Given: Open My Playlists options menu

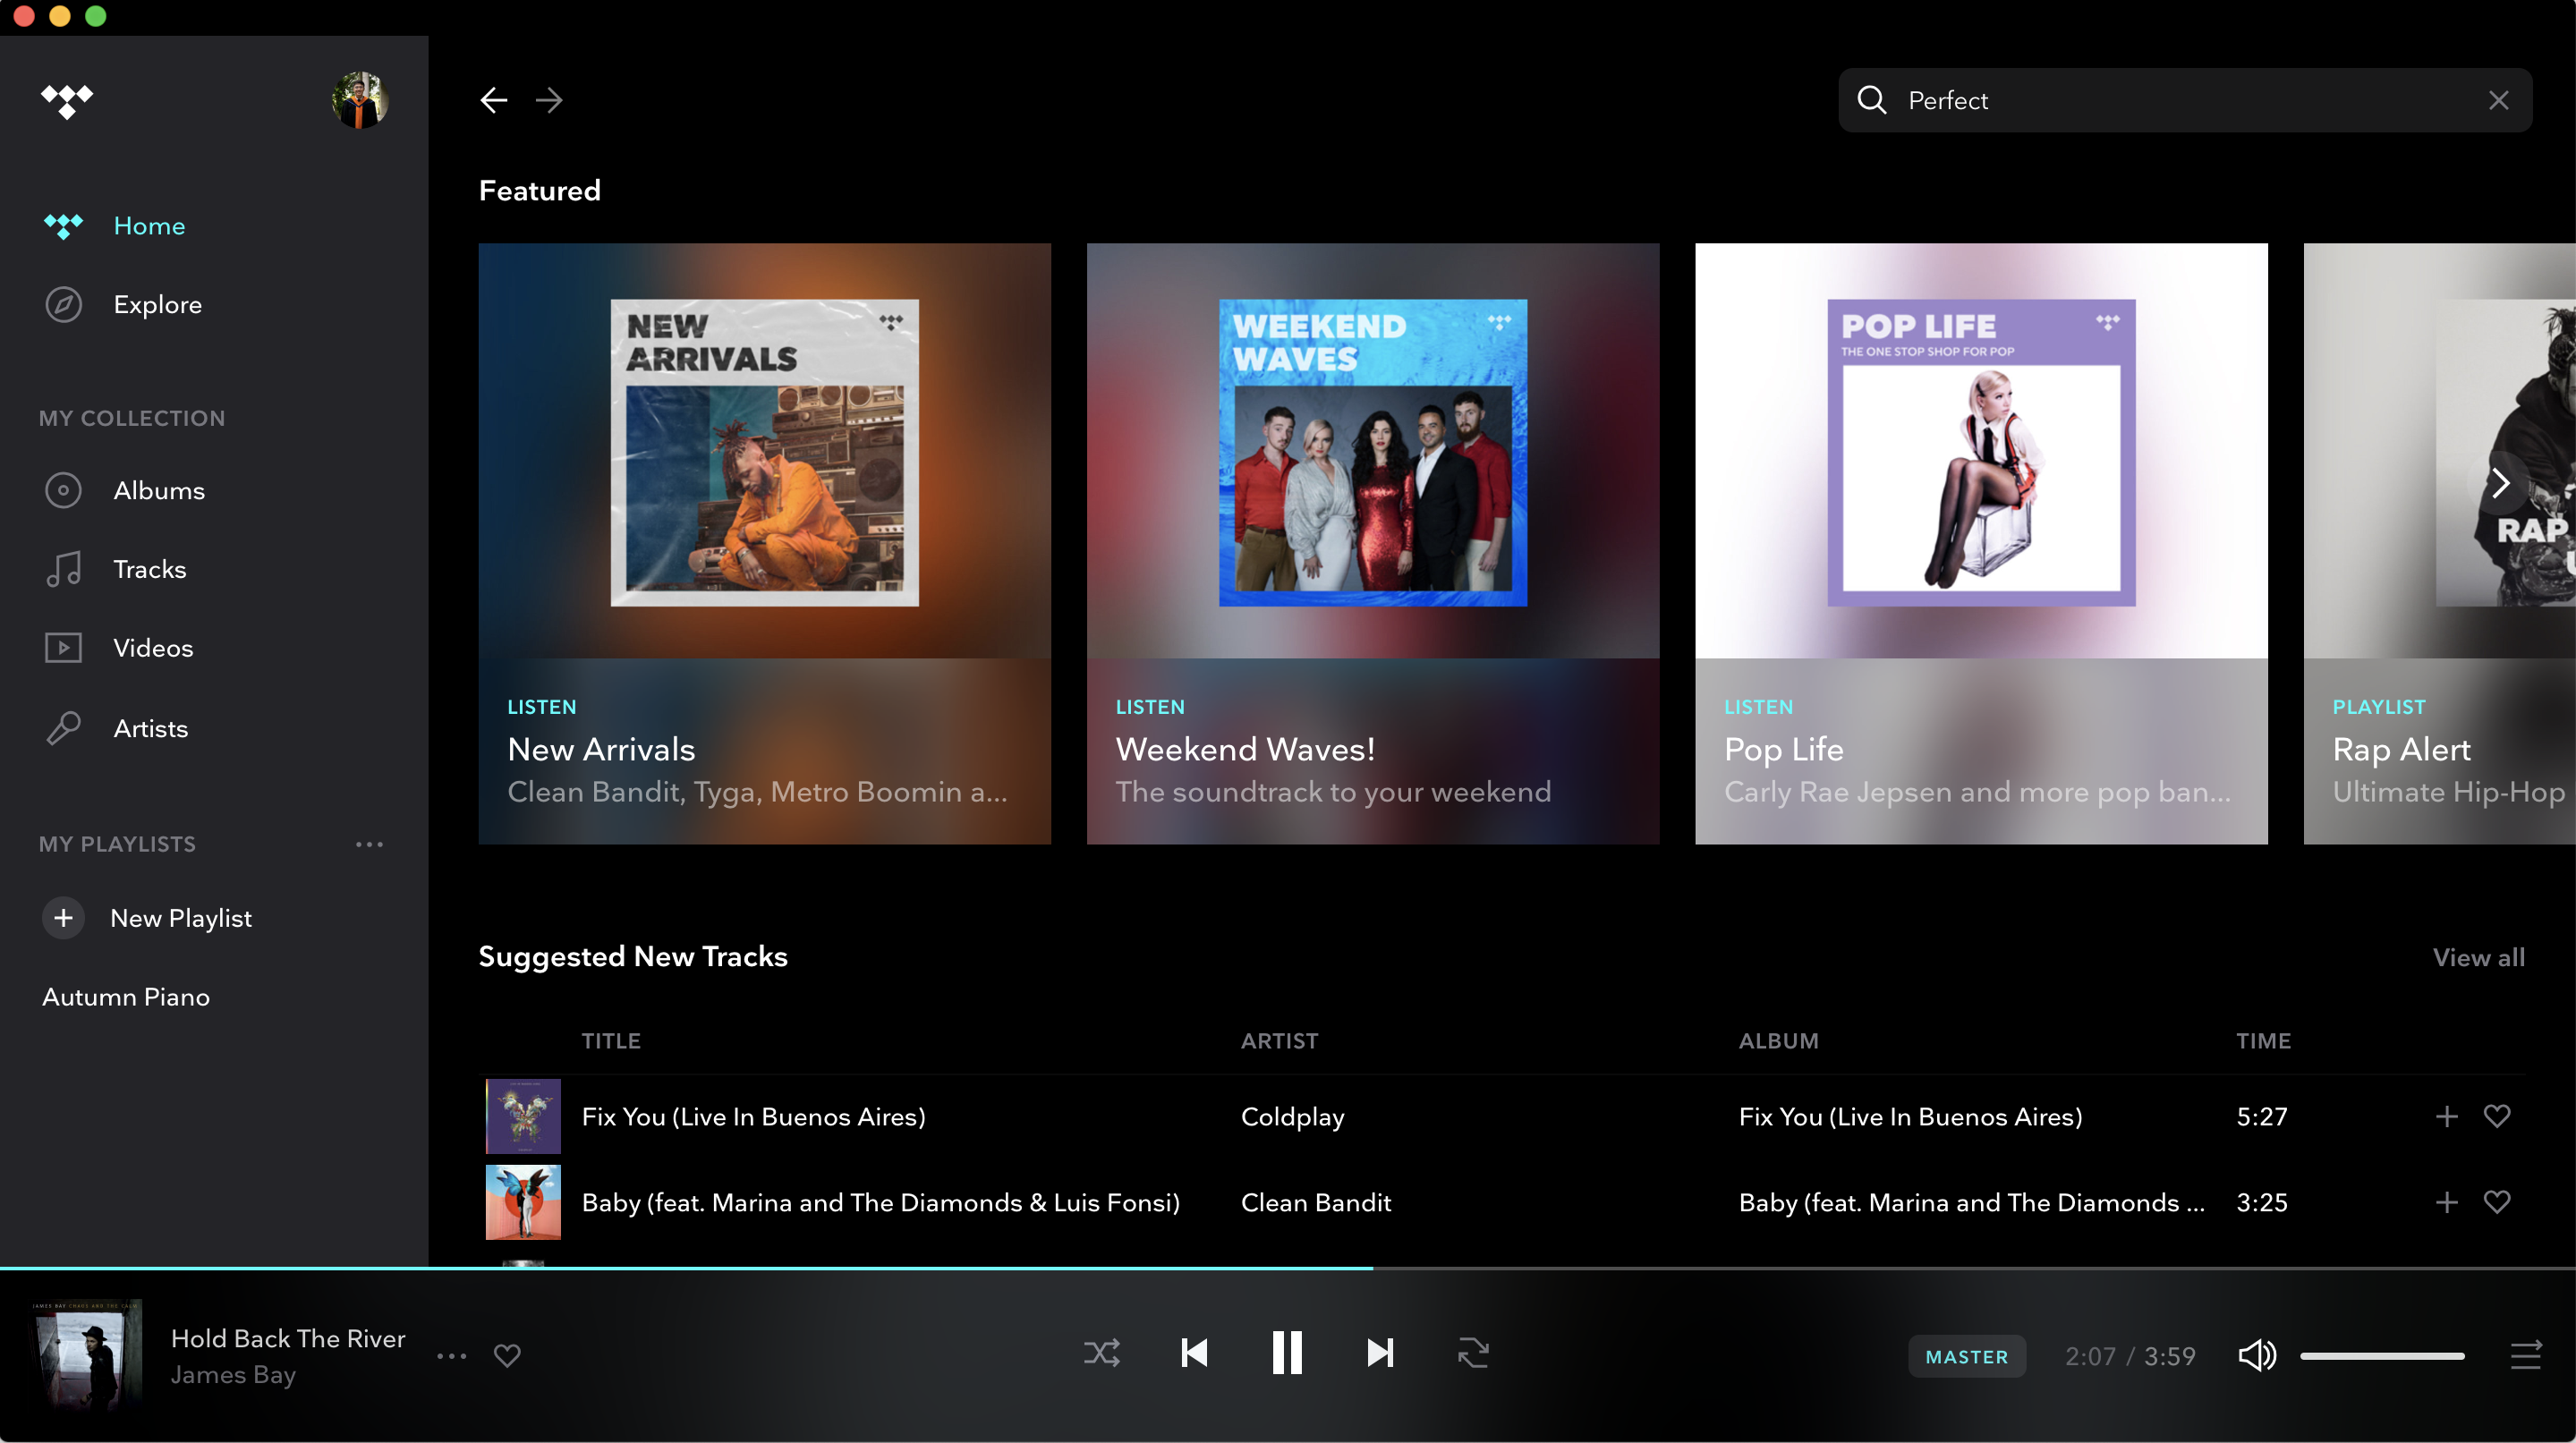Looking at the screenshot, I should coord(369,845).
